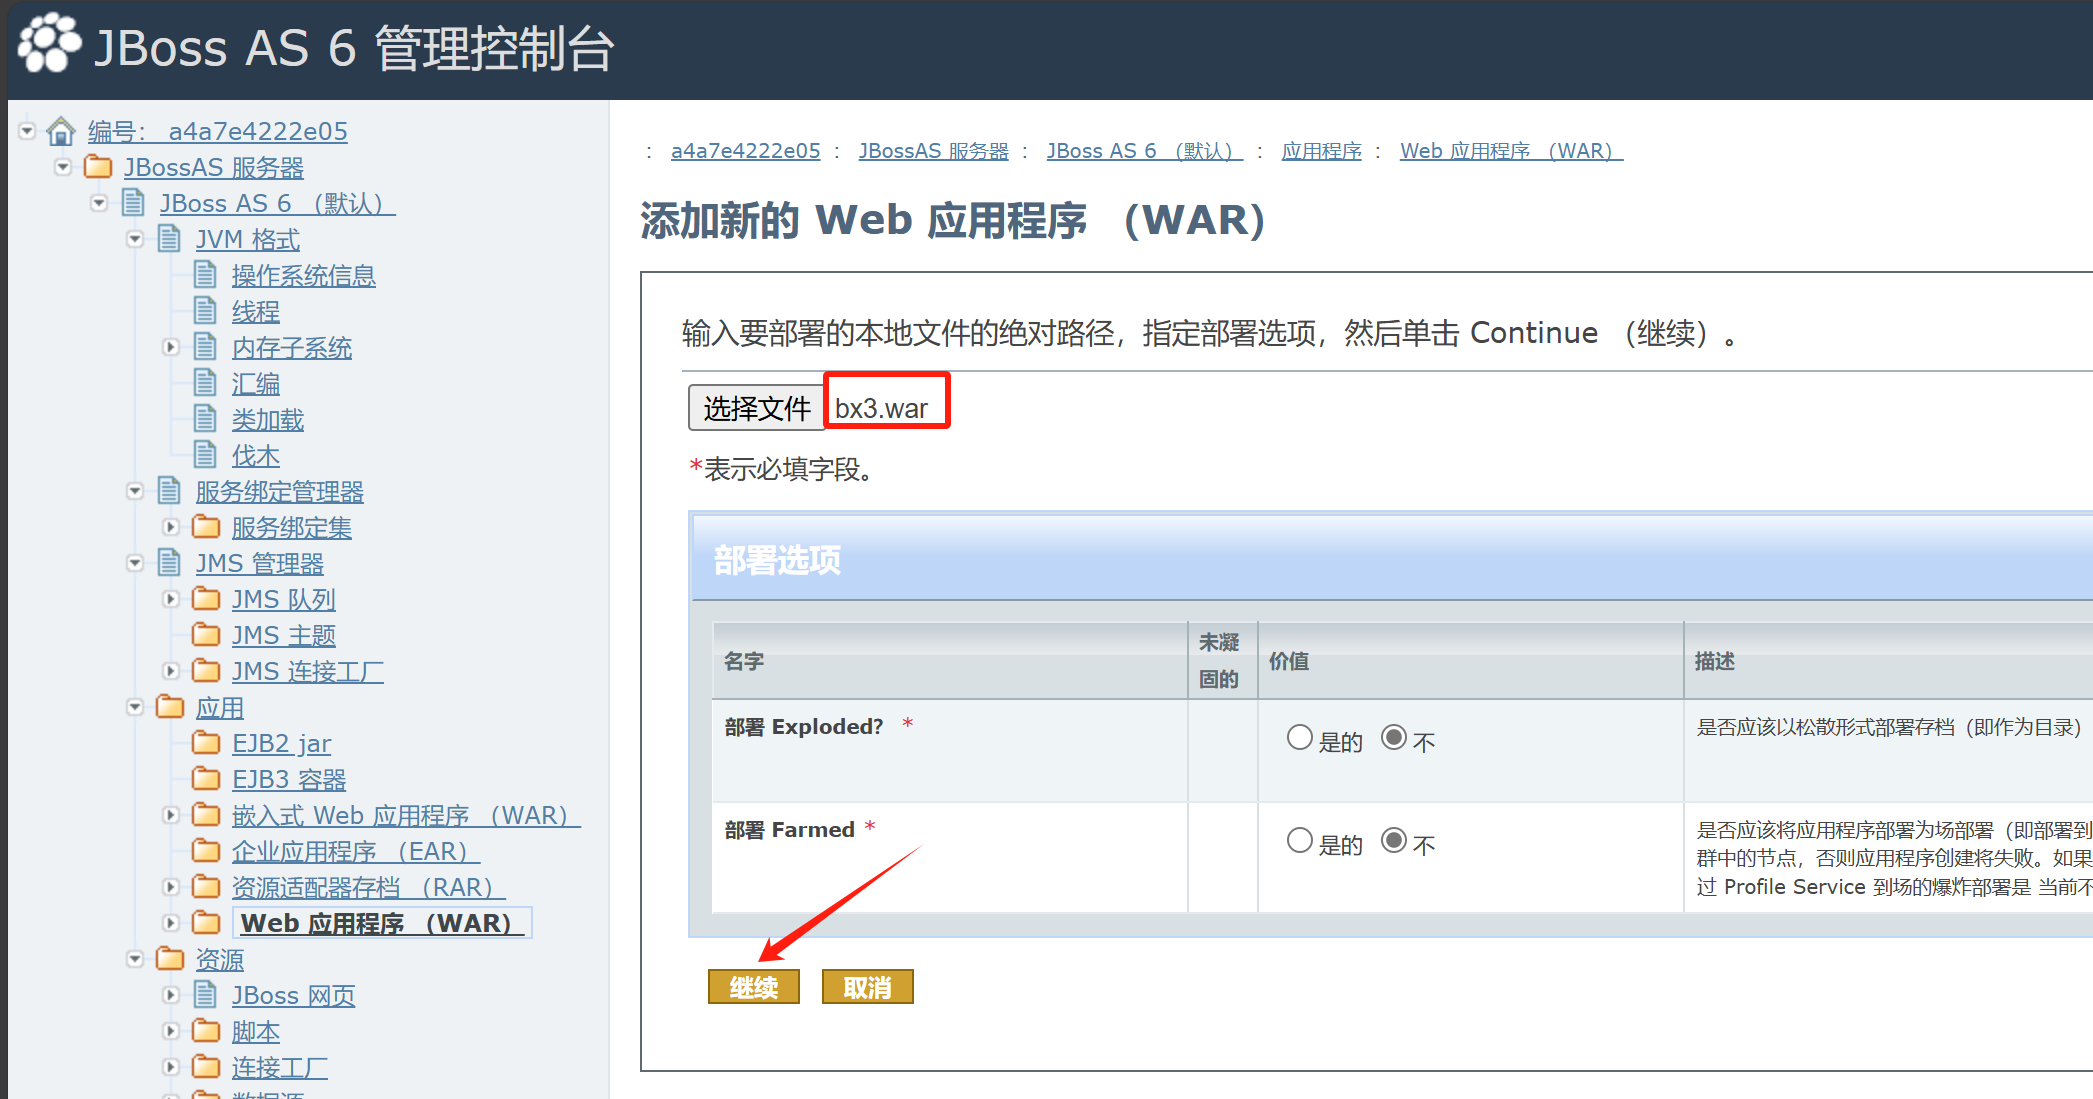2093x1099 pixels.
Task: Click document icon beside 类加载
Action: tap(205, 418)
